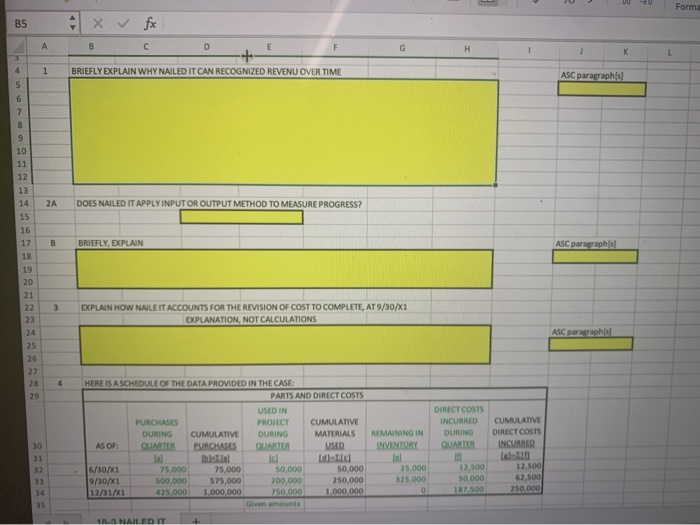Click the '575,000' cumulative purchases cell
The height and width of the screenshot is (525, 700).
(225, 481)
